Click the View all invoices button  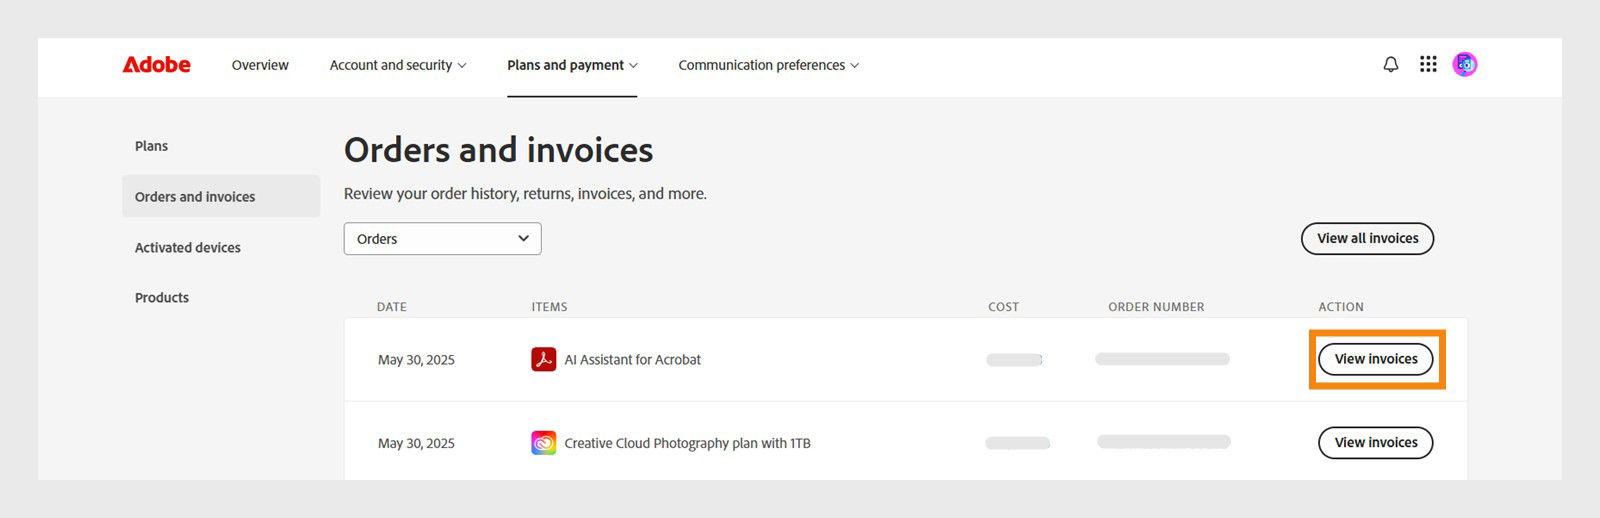tap(1367, 239)
